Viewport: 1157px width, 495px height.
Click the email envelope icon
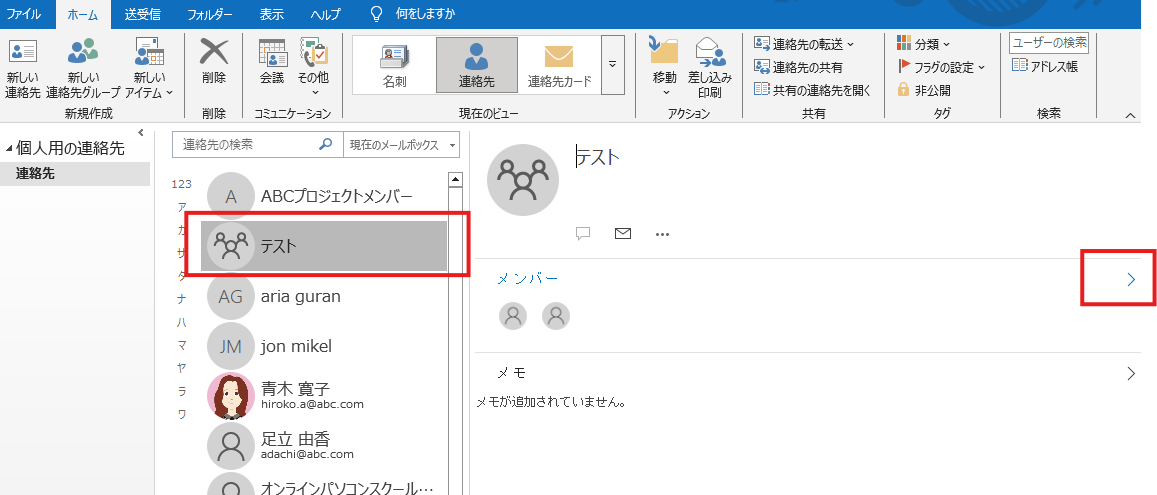(623, 234)
